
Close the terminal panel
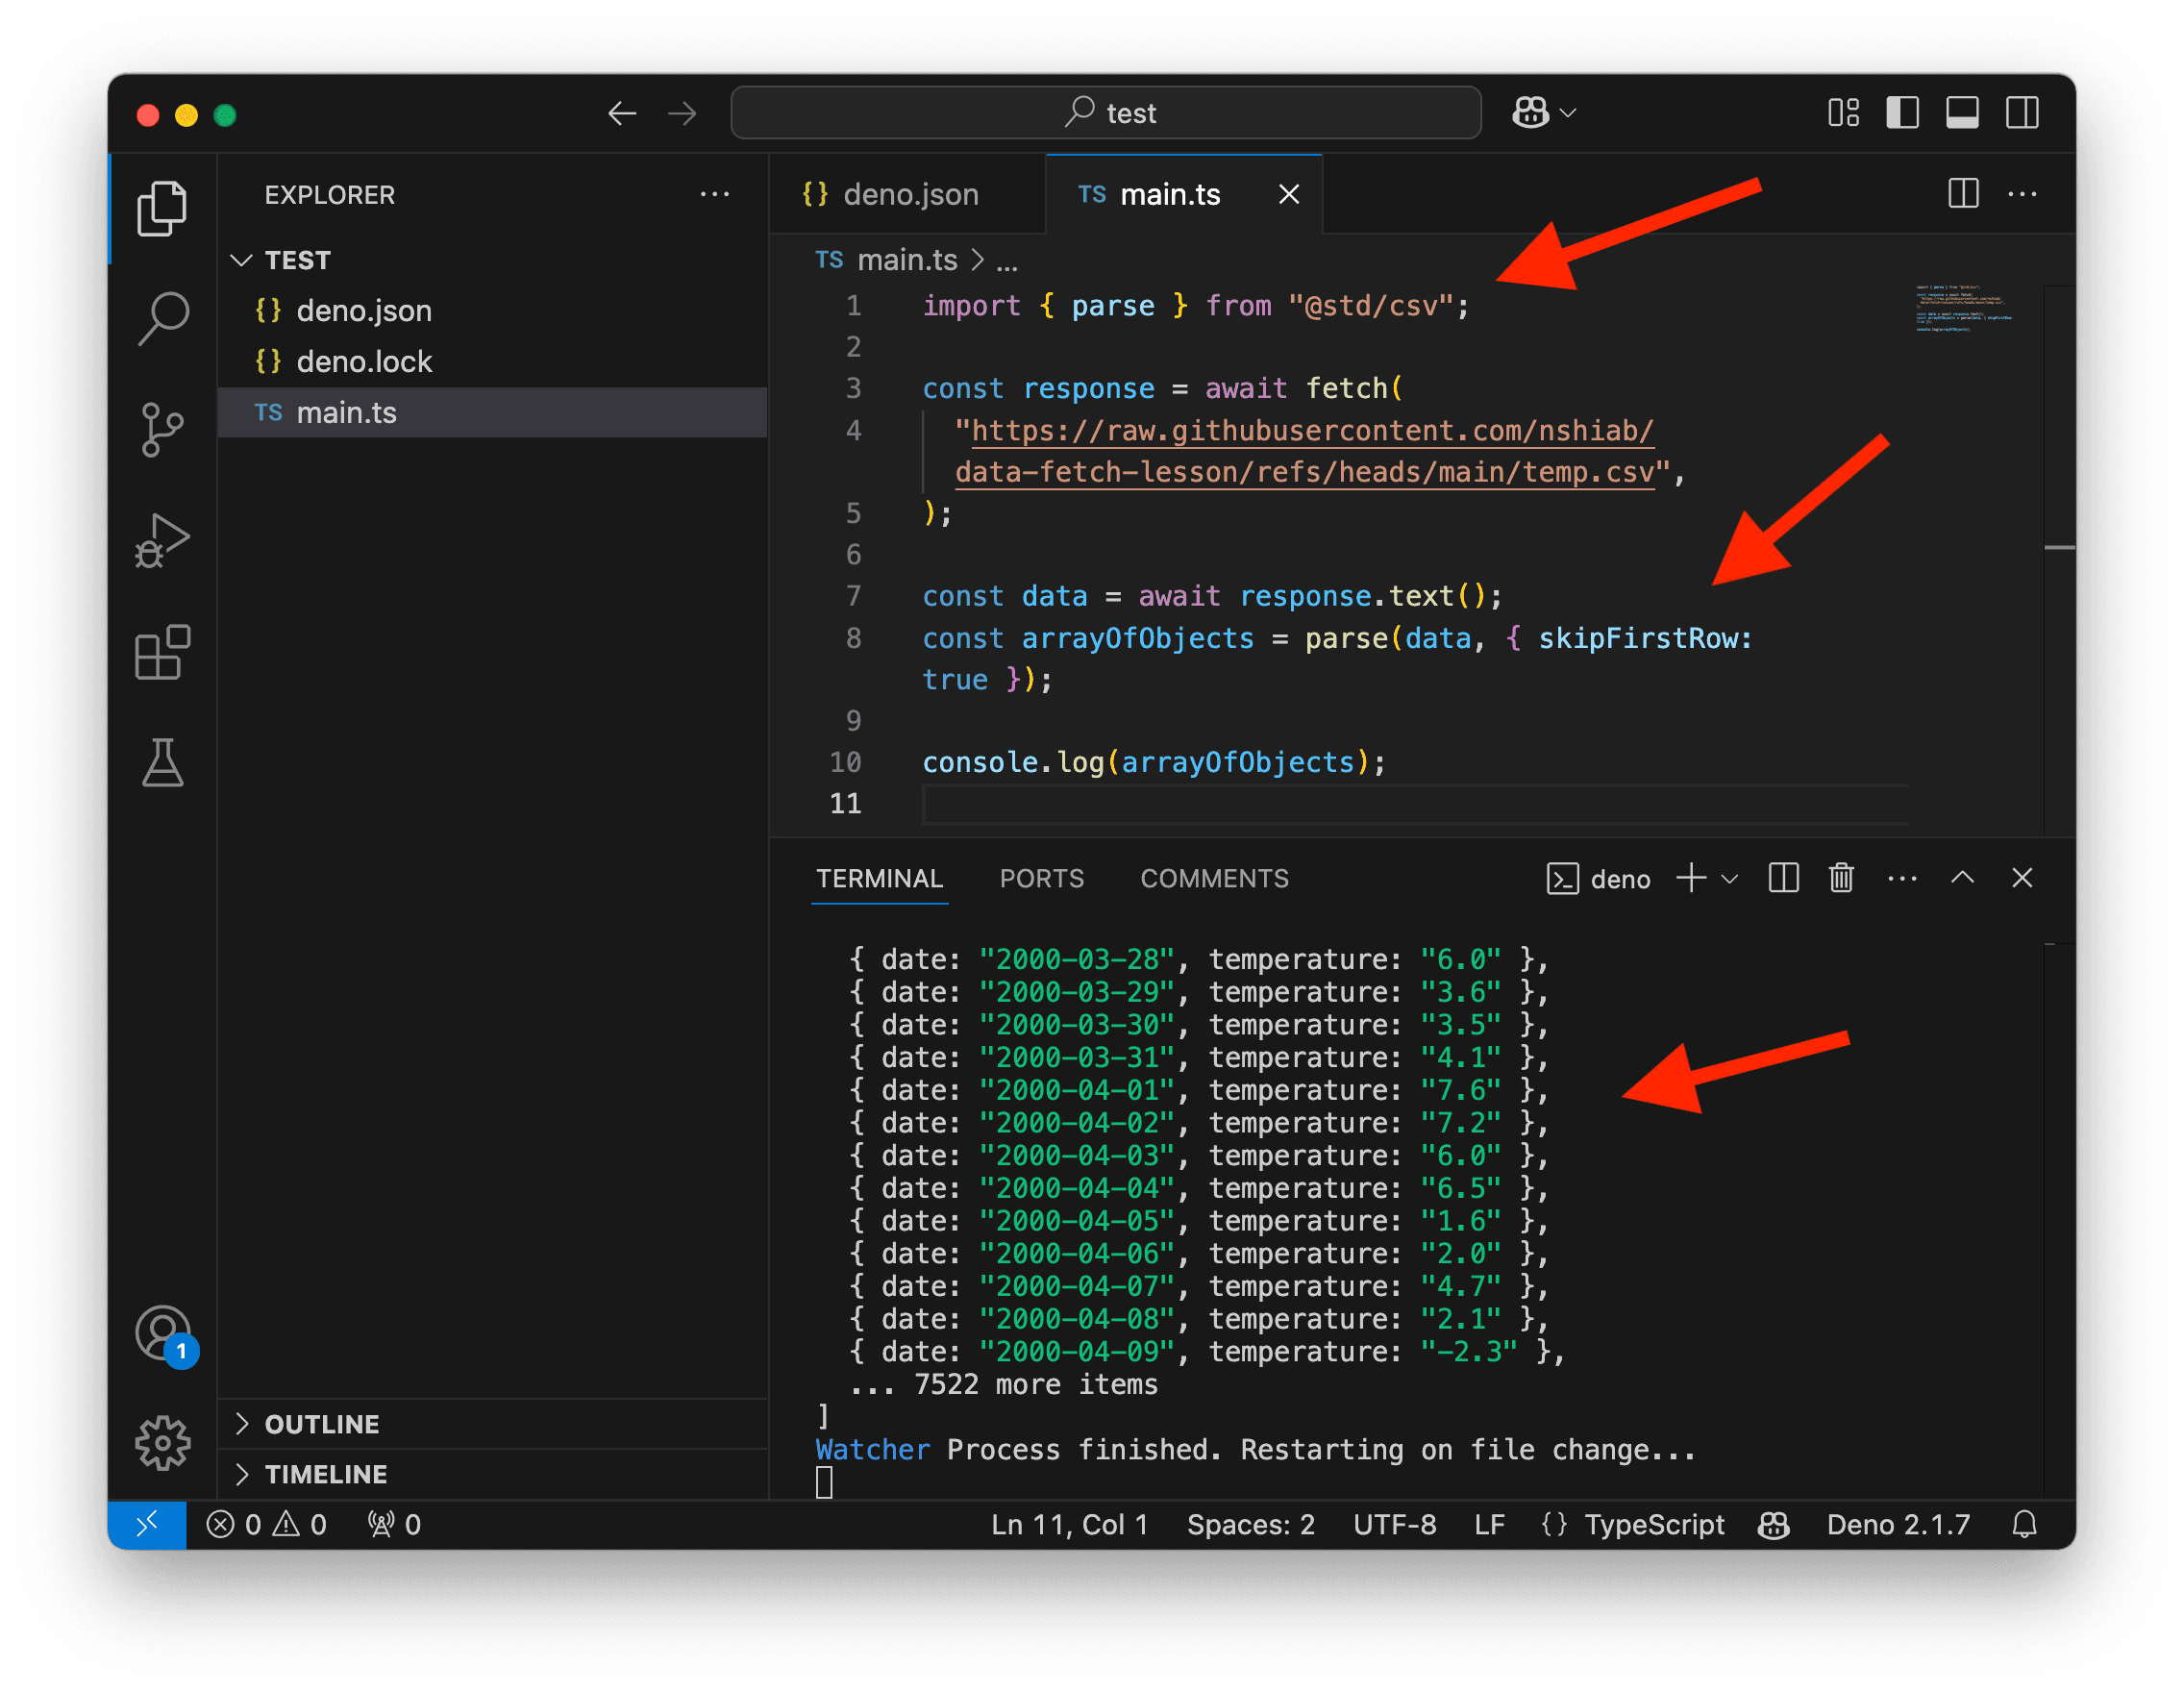(2022, 877)
